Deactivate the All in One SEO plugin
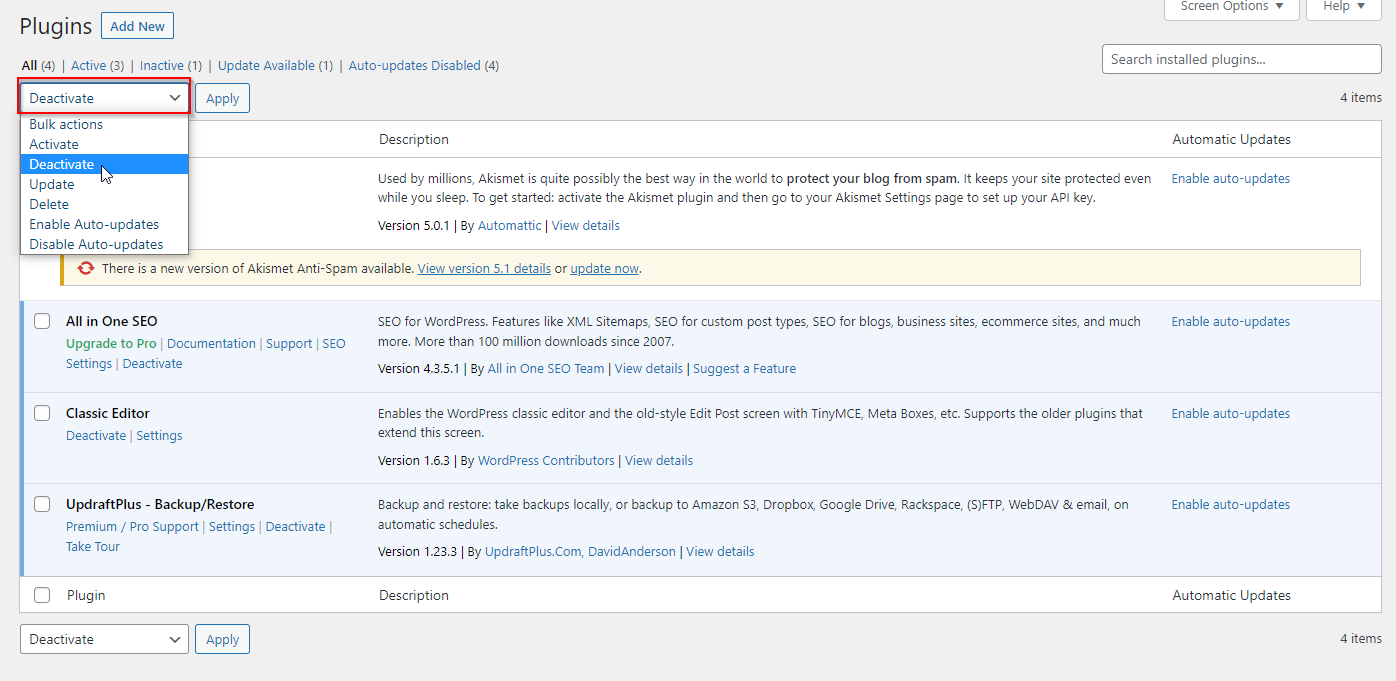Image resolution: width=1396 pixels, height=681 pixels. (152, 364)
